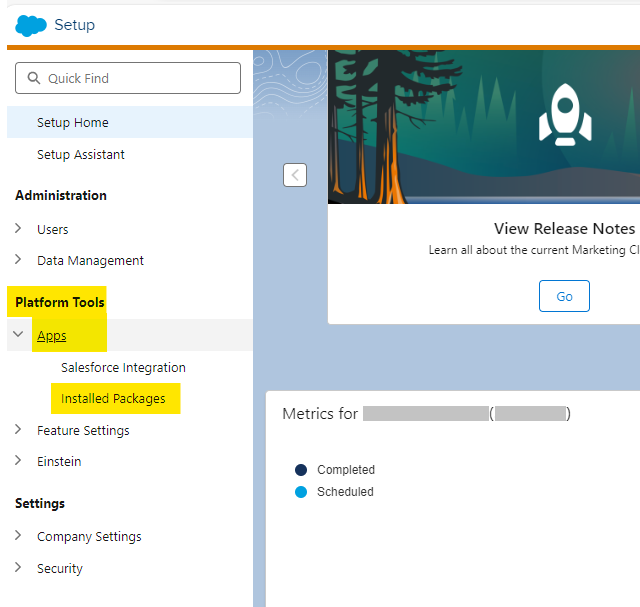This screenshot has height=607, width=640.
Task: Click the magnifier icon in Quick Find
Action: [36, 78]
